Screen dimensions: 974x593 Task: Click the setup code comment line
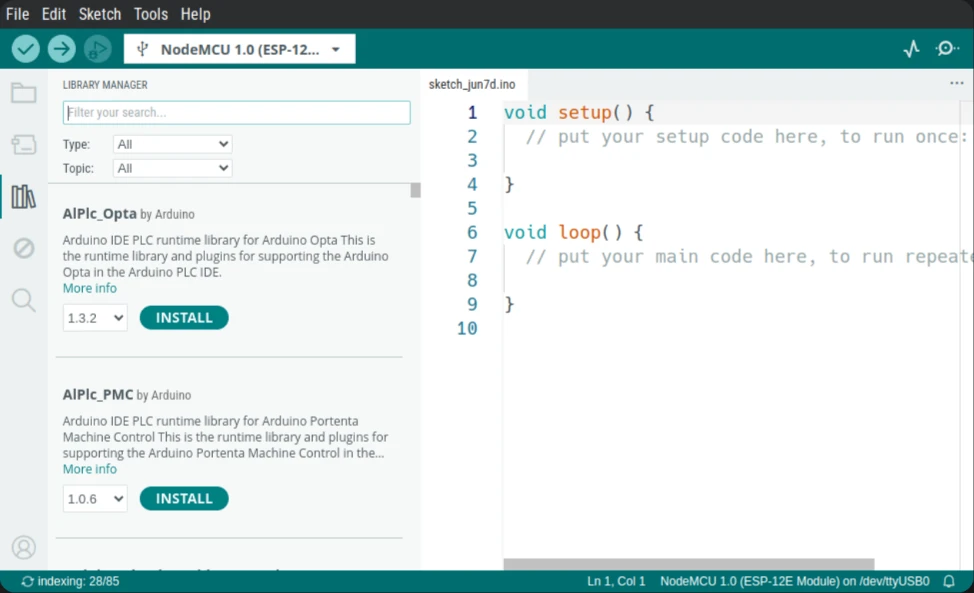(x=746, y=137)
